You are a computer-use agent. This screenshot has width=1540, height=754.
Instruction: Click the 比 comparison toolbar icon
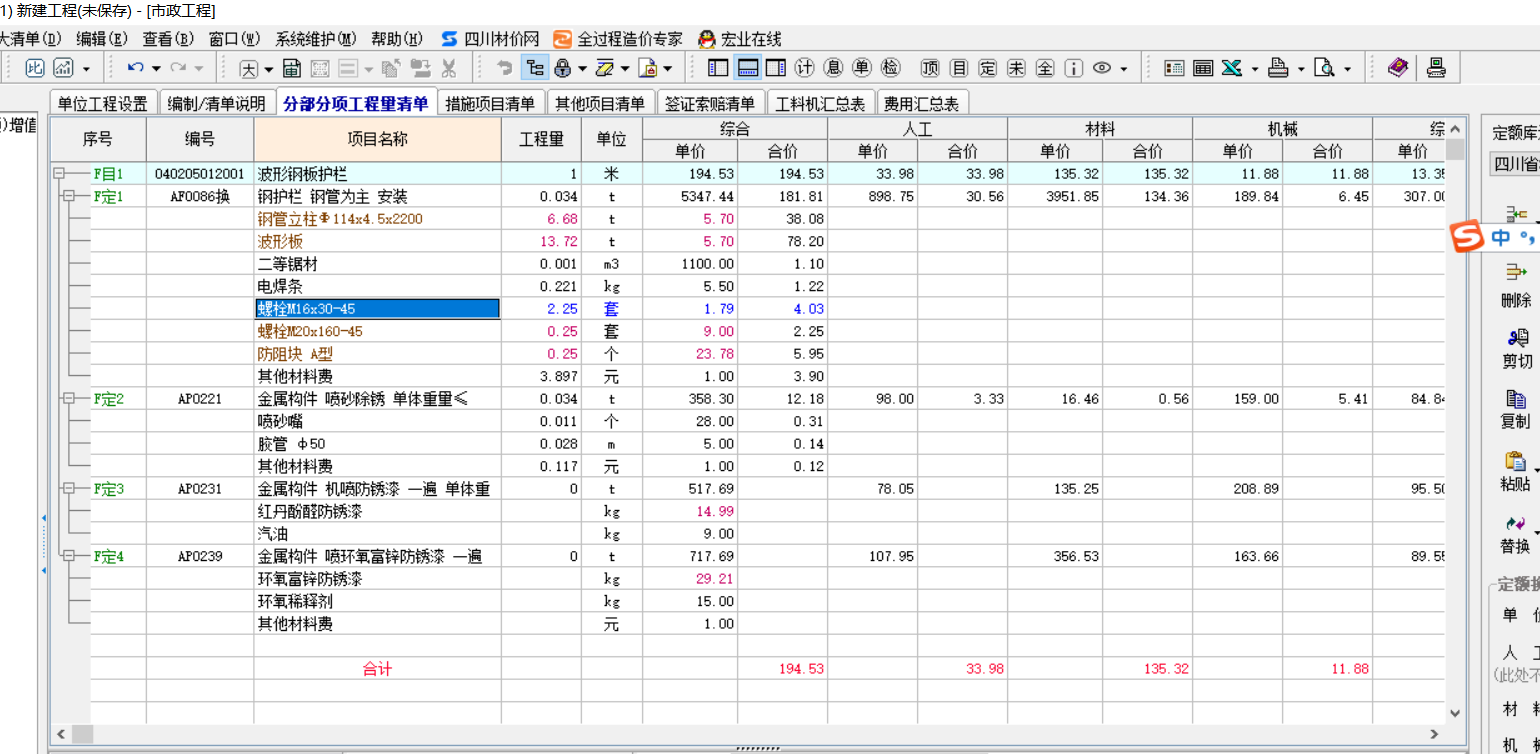(35, 68)
